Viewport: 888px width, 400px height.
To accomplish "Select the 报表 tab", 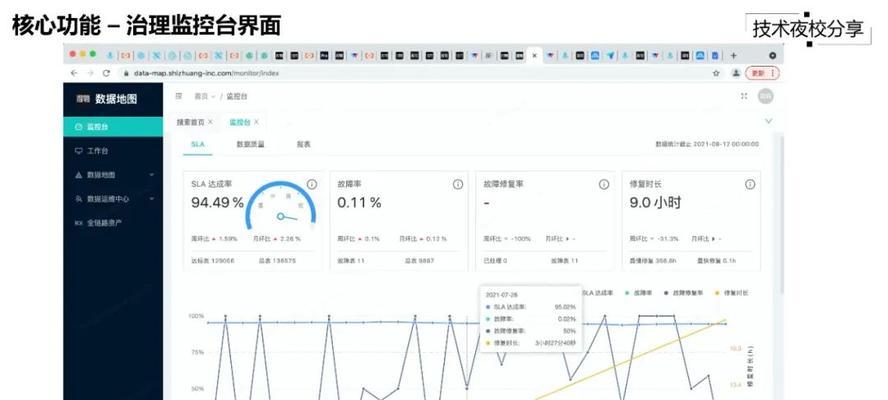I will click(x=304, y=144).
